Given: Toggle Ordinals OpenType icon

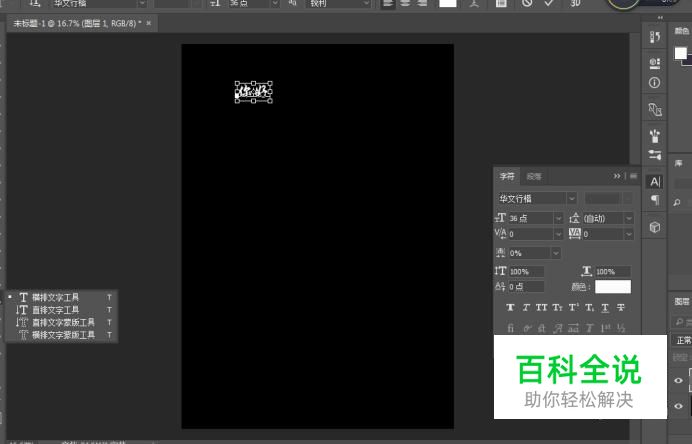Looking at the screenshot, I should [605, 328].
